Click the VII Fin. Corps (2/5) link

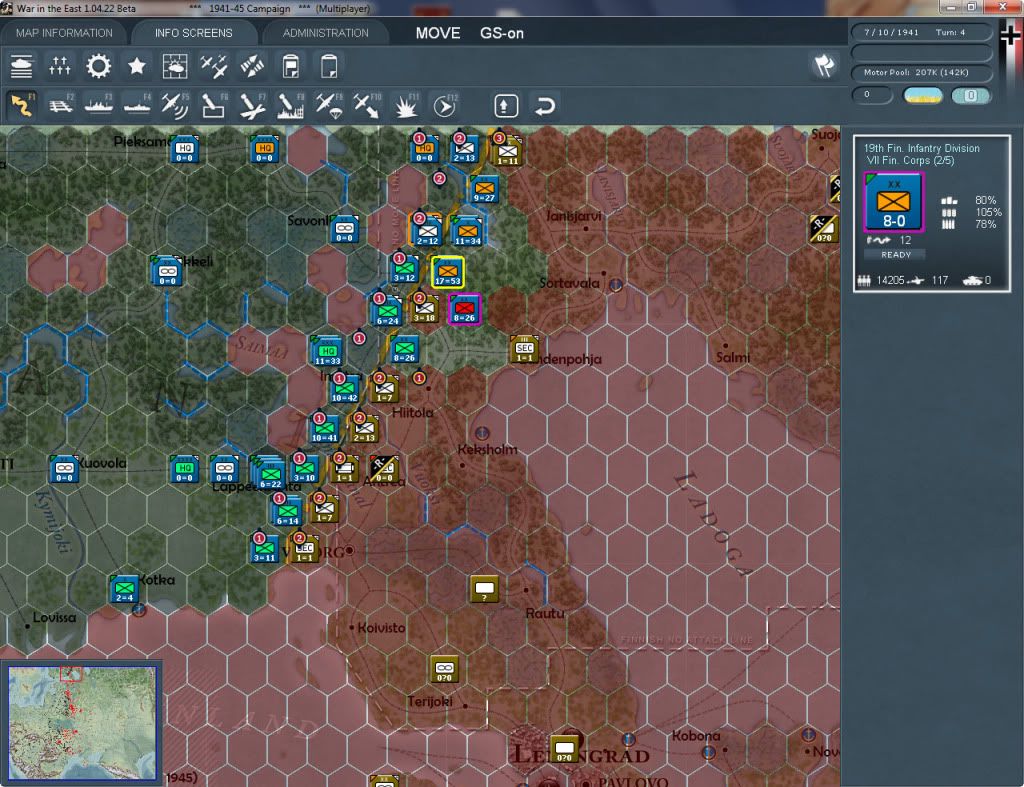coord(910,161)
